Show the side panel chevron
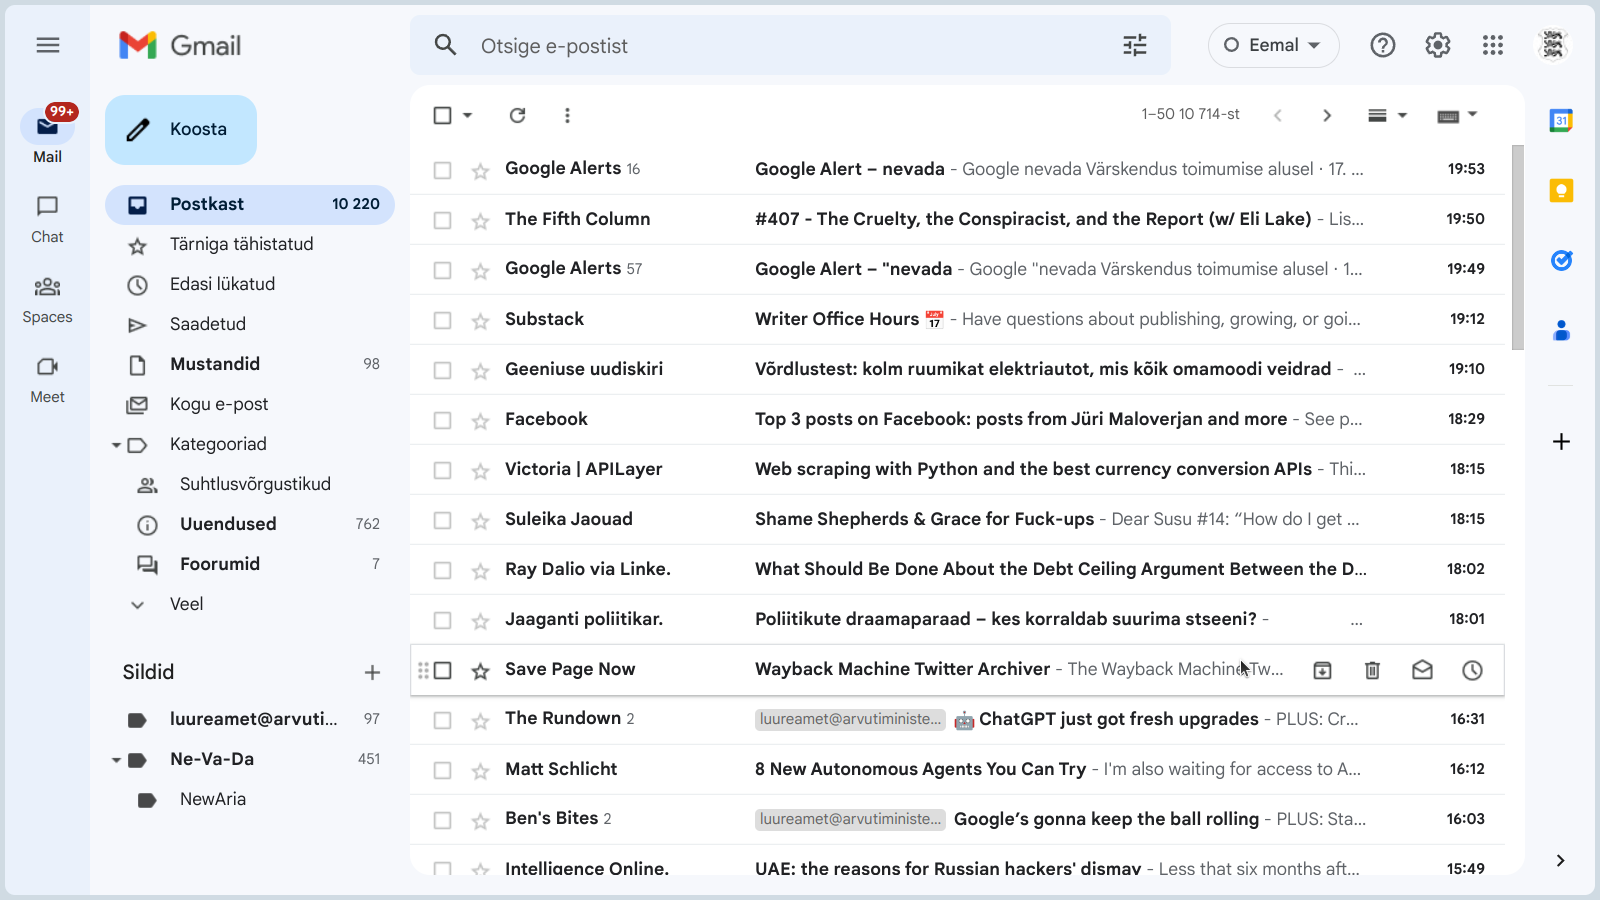The image size is (1600, 900). (1560, 860)
